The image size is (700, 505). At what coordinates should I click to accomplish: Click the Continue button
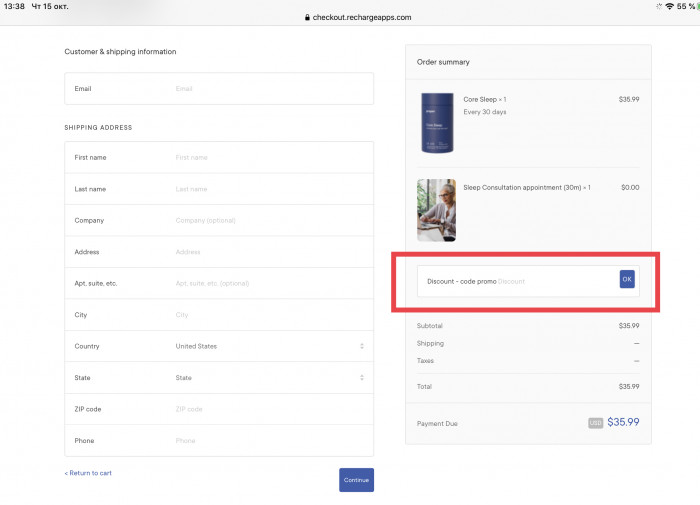[x=356, y=480]
